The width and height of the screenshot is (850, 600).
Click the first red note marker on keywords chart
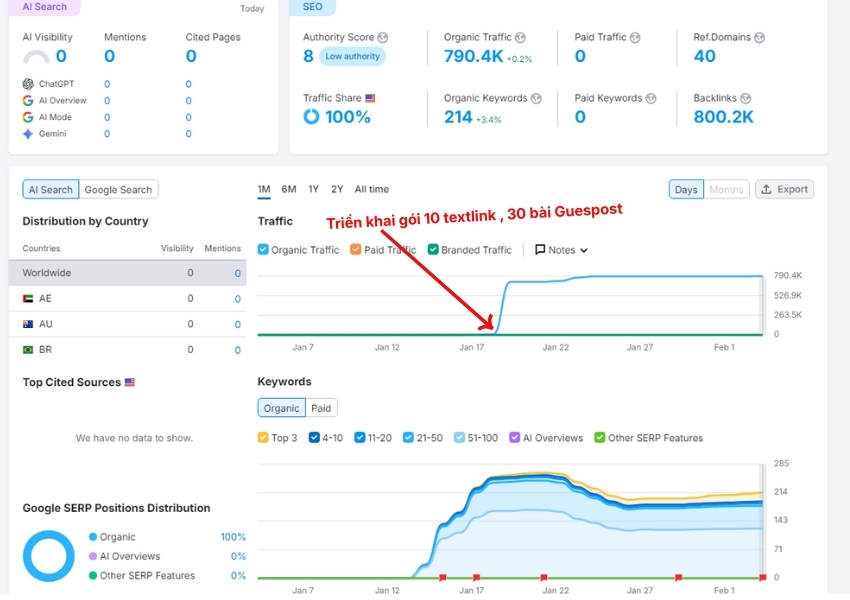442,577
